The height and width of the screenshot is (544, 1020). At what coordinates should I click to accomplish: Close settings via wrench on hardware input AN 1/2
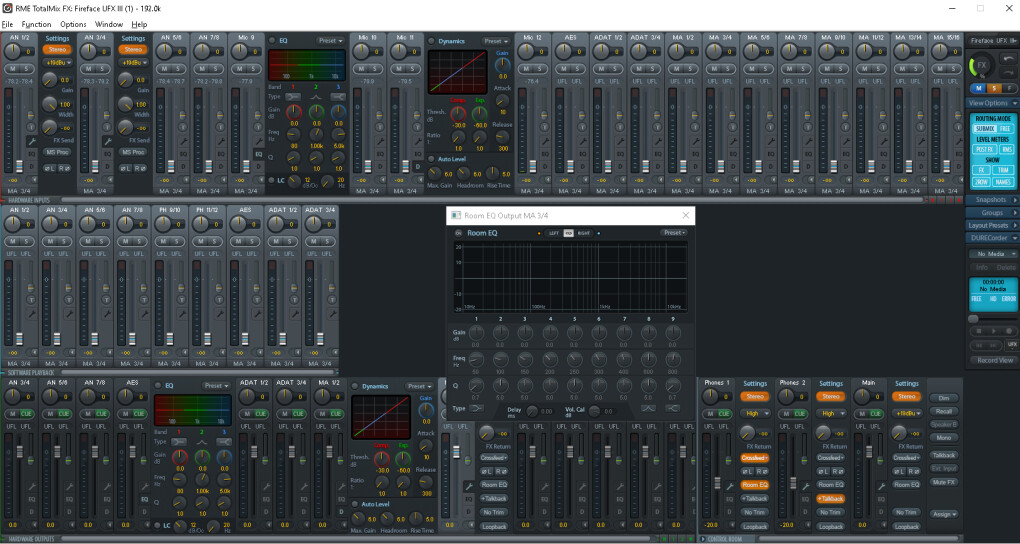click(x=31, y=141)
